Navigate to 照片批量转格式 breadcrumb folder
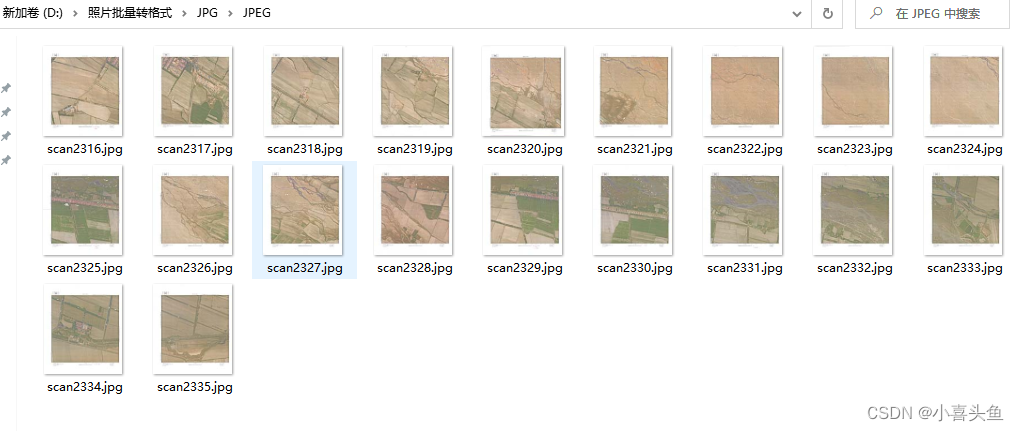 pyautogui.click(x=130, y=14)
